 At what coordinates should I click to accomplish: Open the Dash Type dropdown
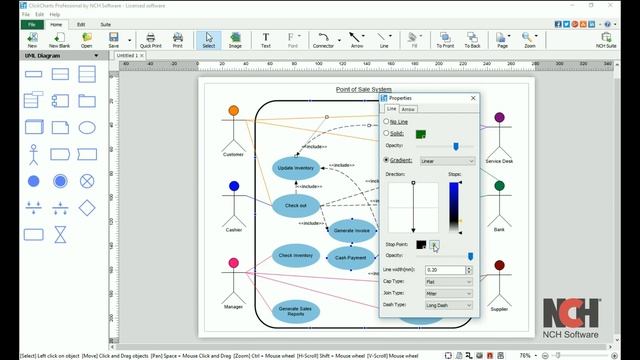click(449, 305)
